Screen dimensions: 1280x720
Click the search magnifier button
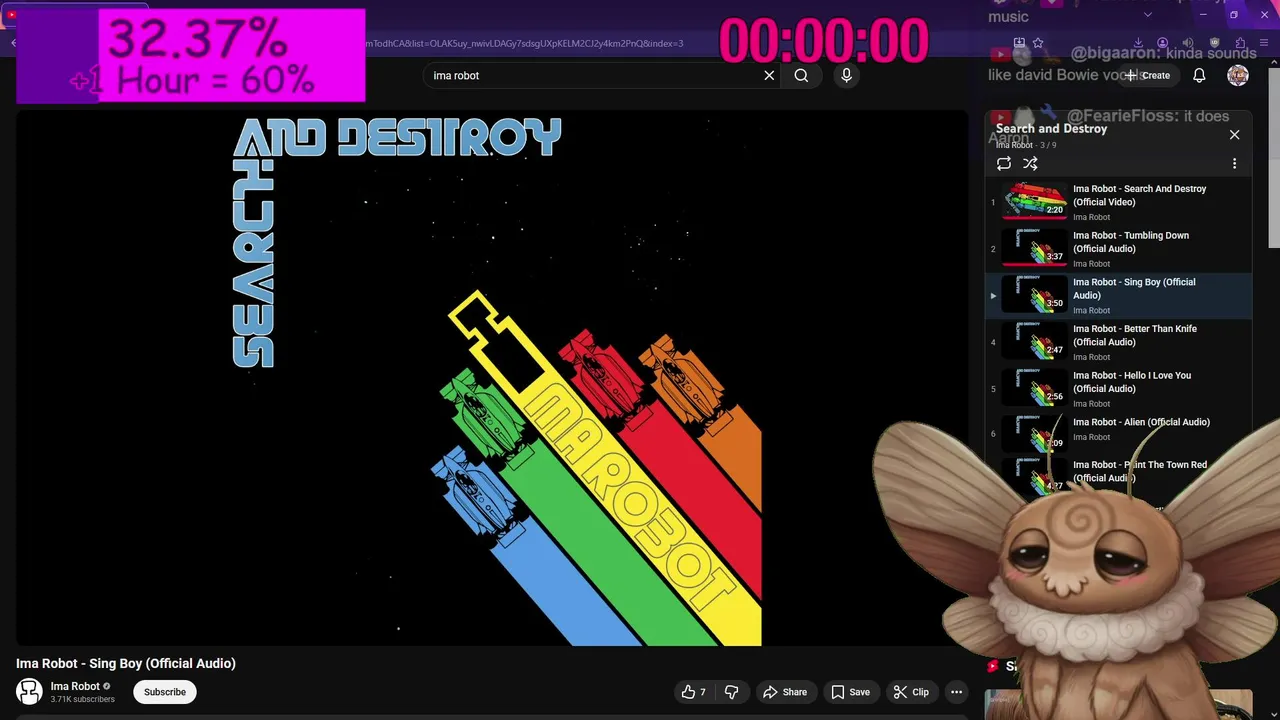pyautogui.click(x=801, y=75)
